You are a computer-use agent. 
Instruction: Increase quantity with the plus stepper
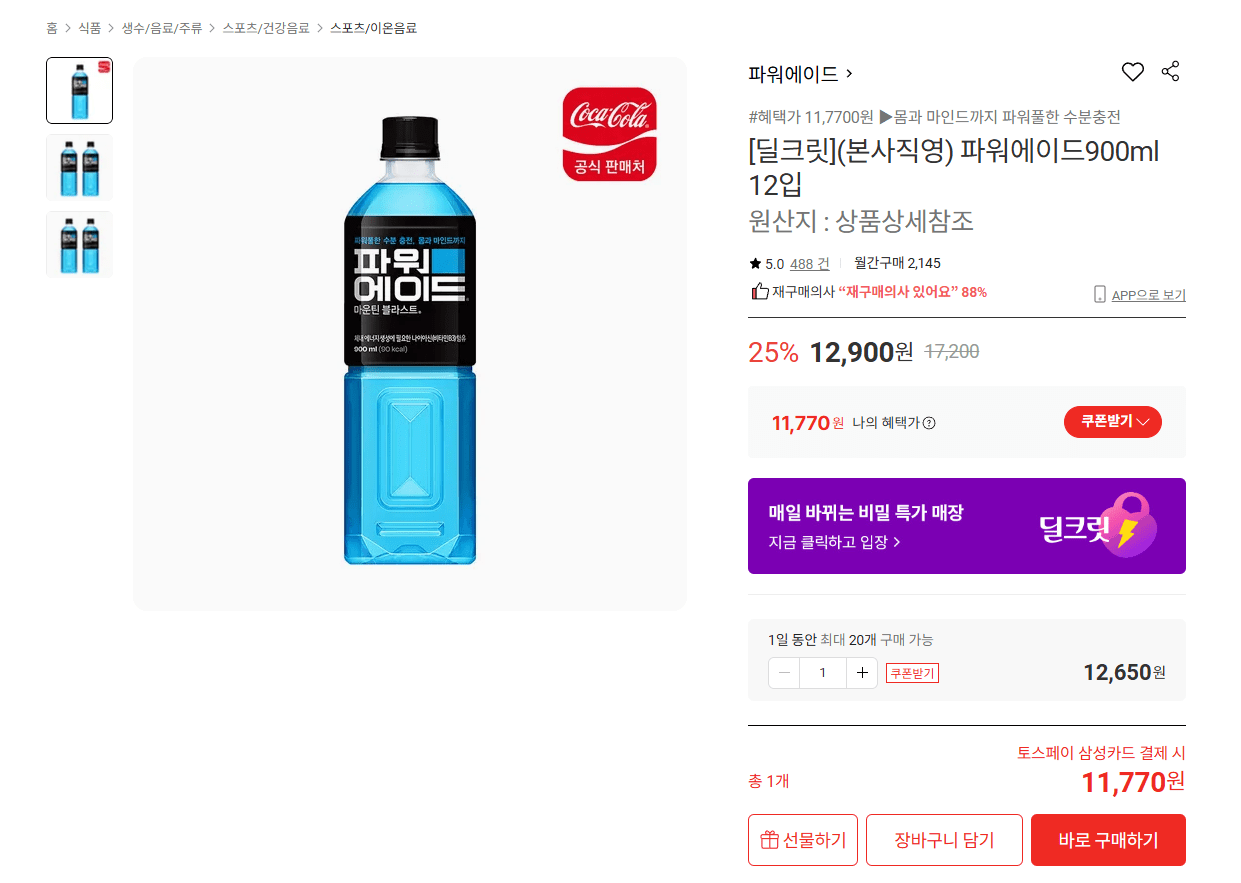861,673
